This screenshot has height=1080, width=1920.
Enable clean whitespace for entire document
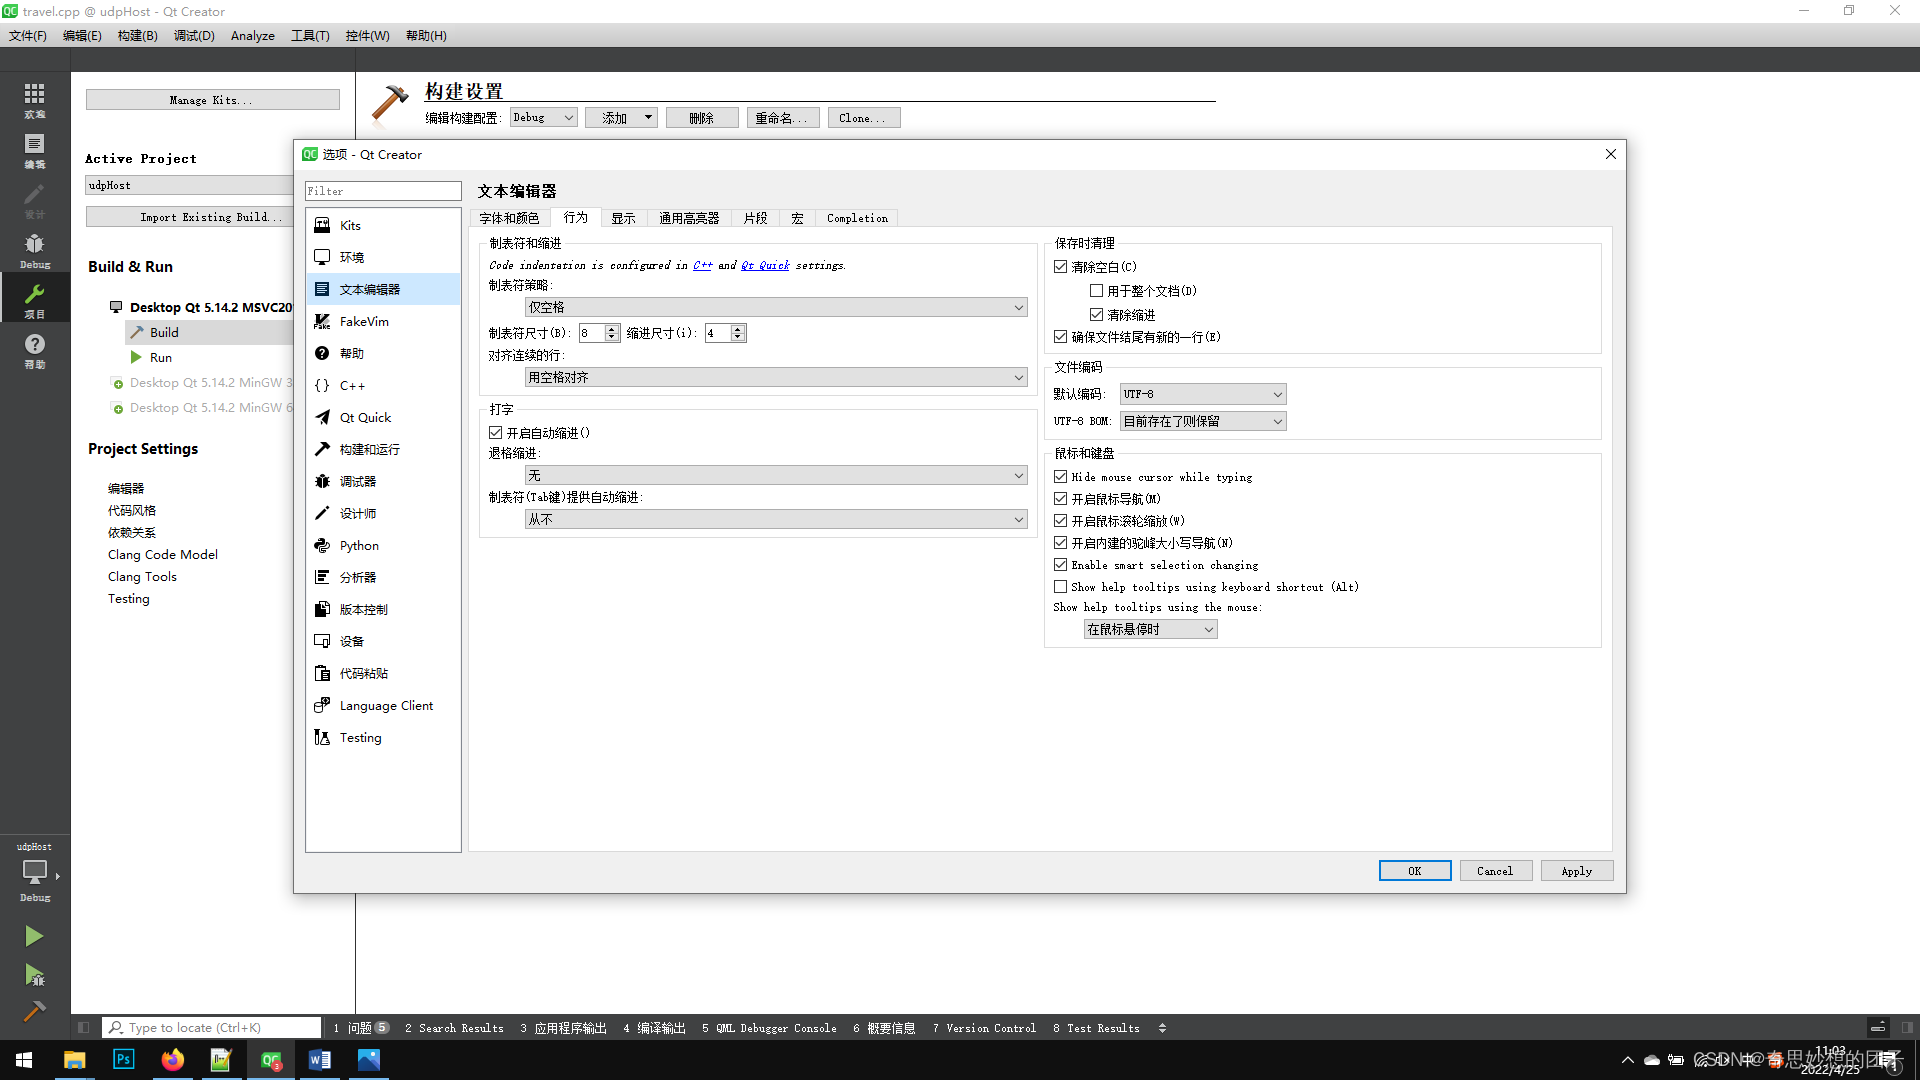click(1097, 291)
